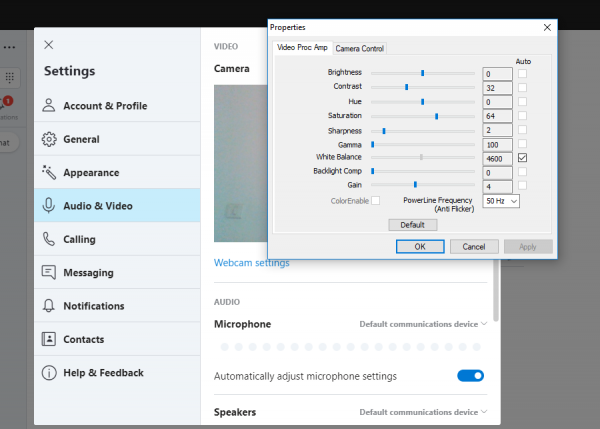
Task: Open notifications with red badge
Action: click(x=7, y=101)
